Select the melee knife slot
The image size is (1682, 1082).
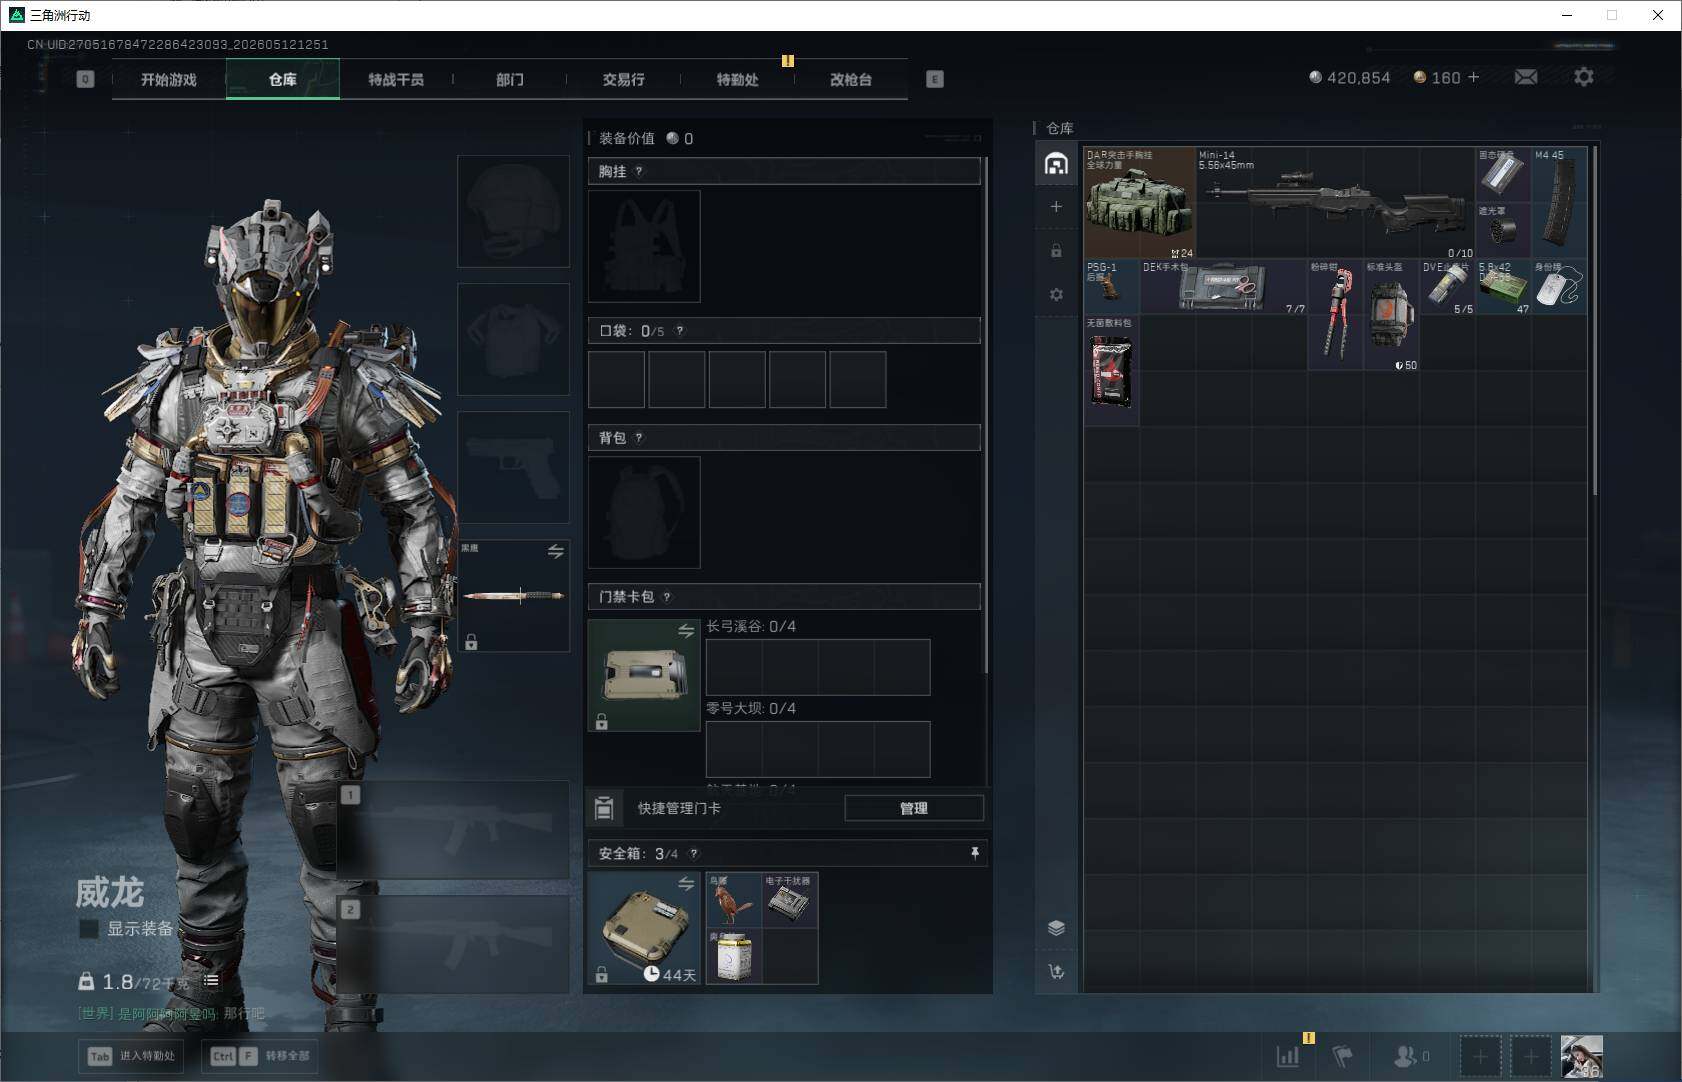click(x=514, y=596)
